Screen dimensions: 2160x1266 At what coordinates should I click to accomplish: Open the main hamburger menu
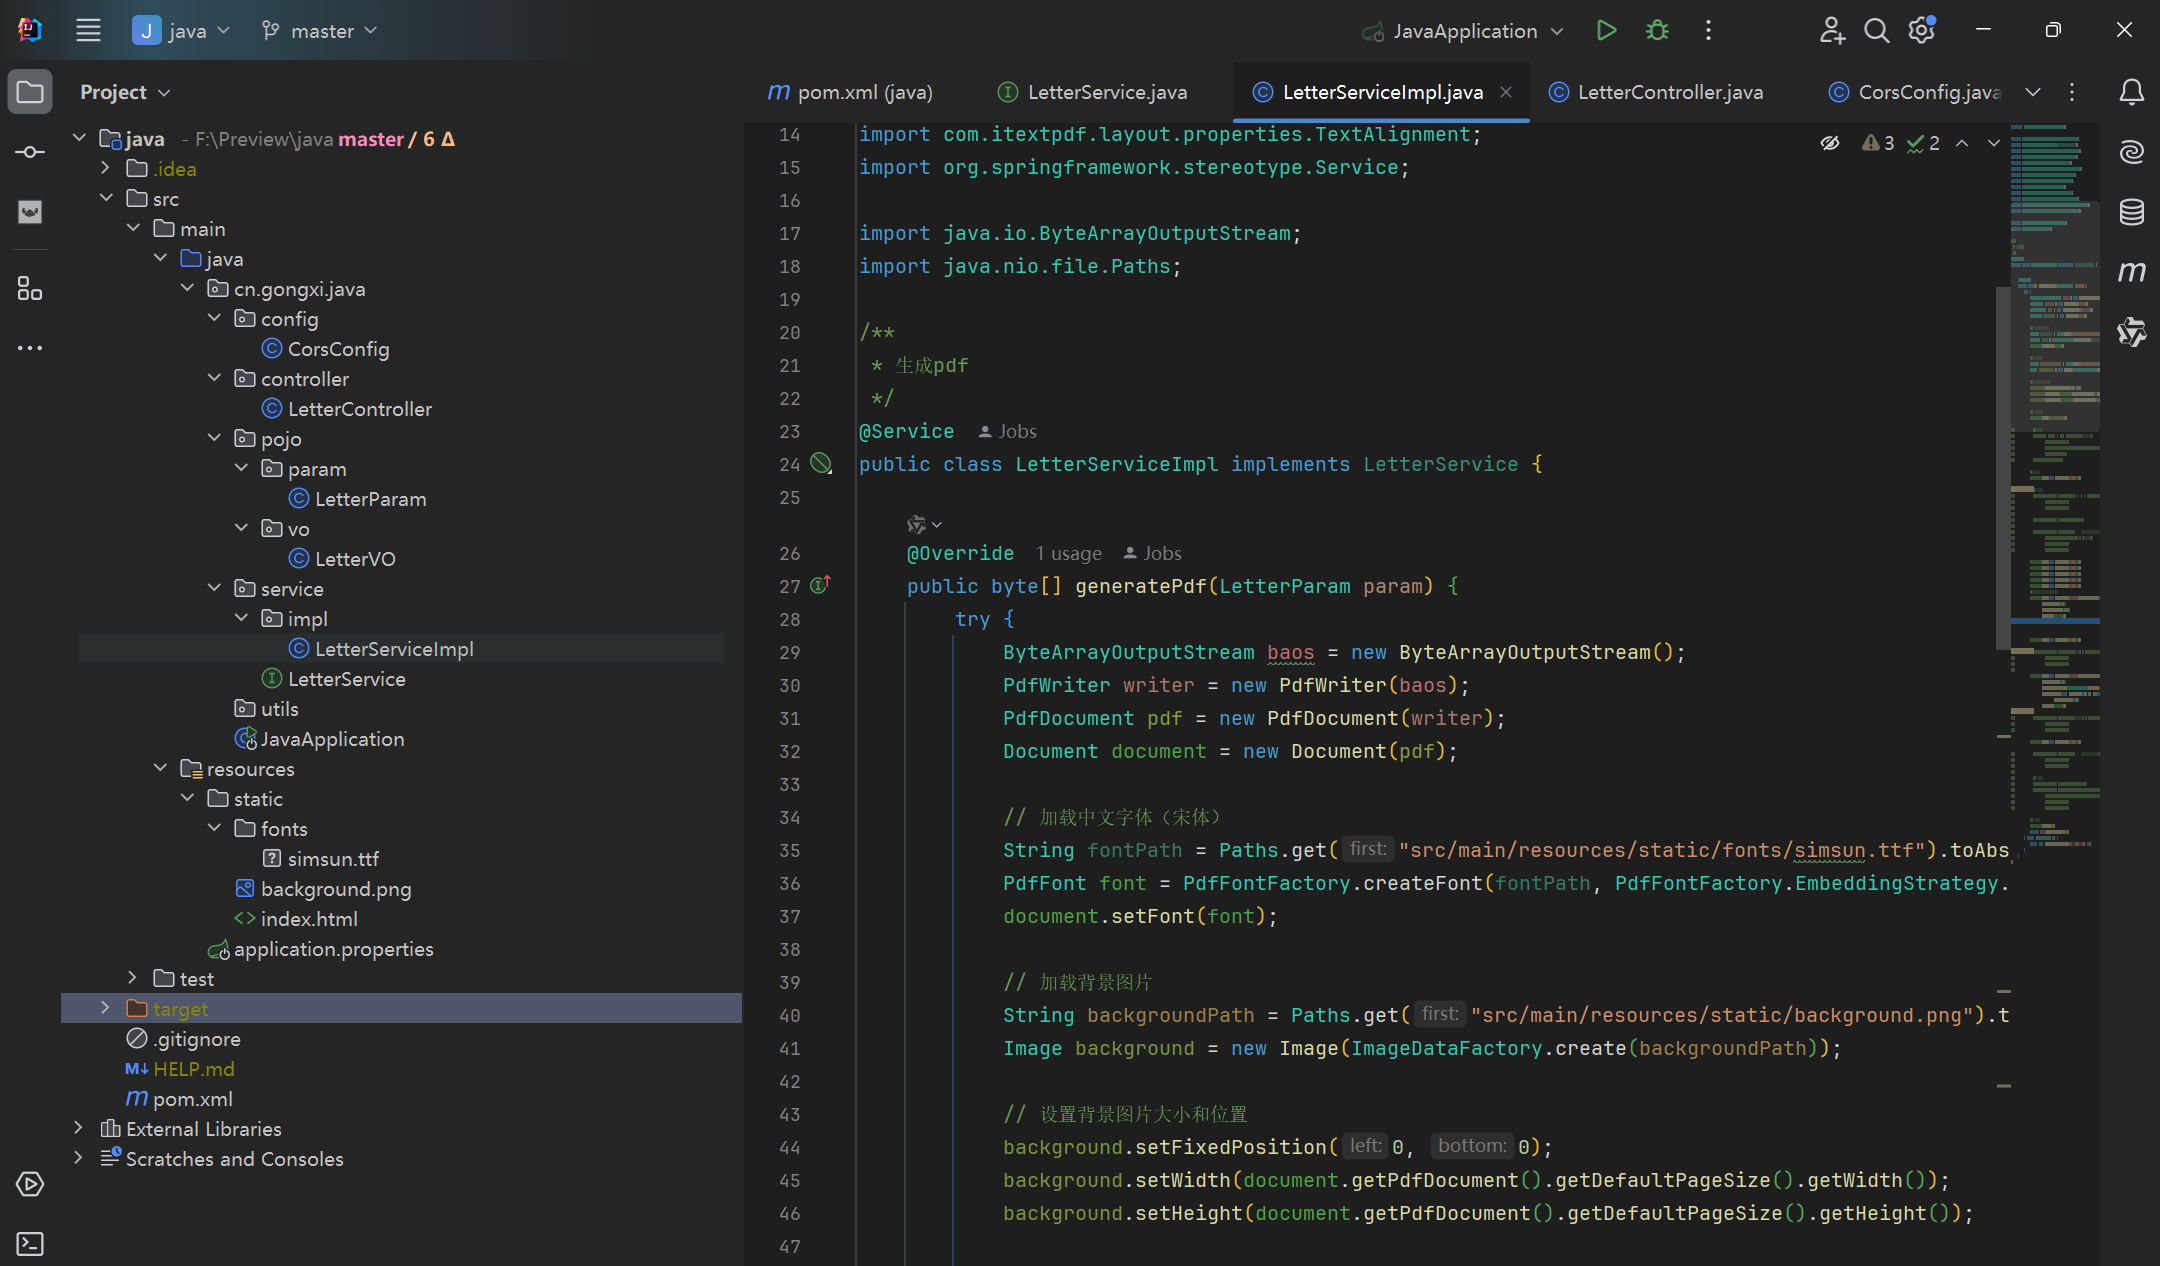(88, 30)
